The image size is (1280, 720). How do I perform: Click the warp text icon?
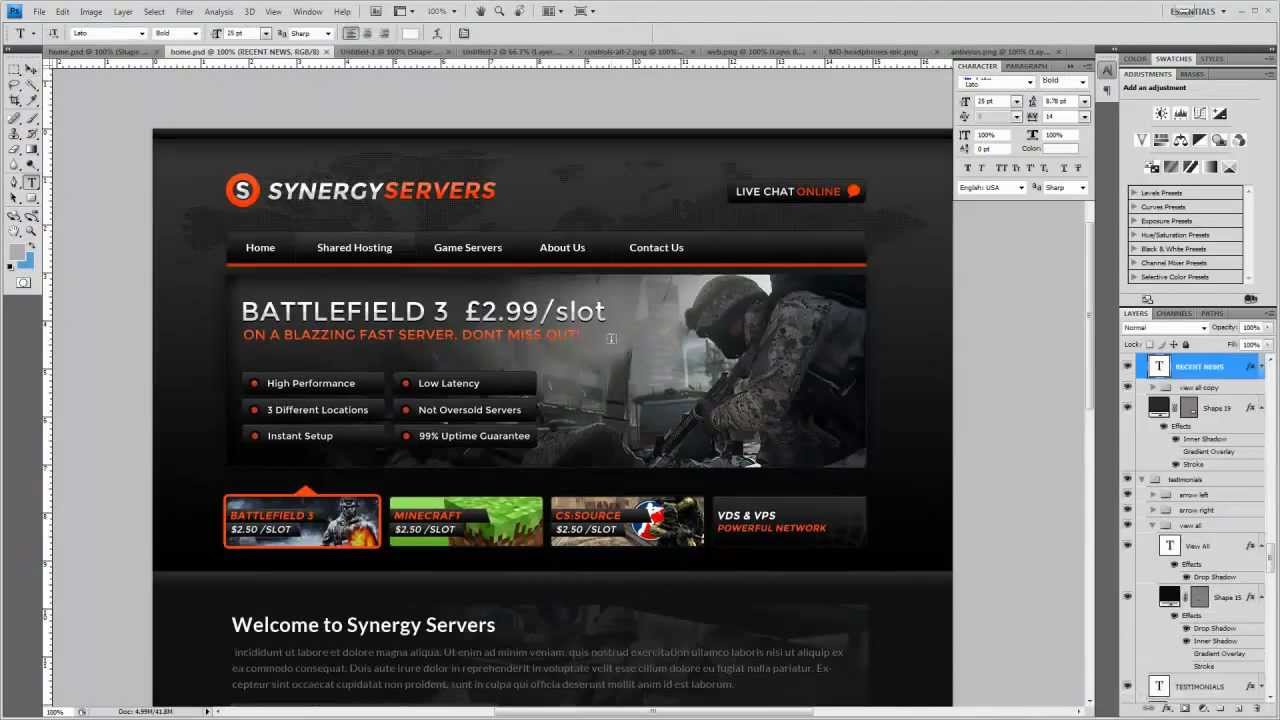pos(437,33)
